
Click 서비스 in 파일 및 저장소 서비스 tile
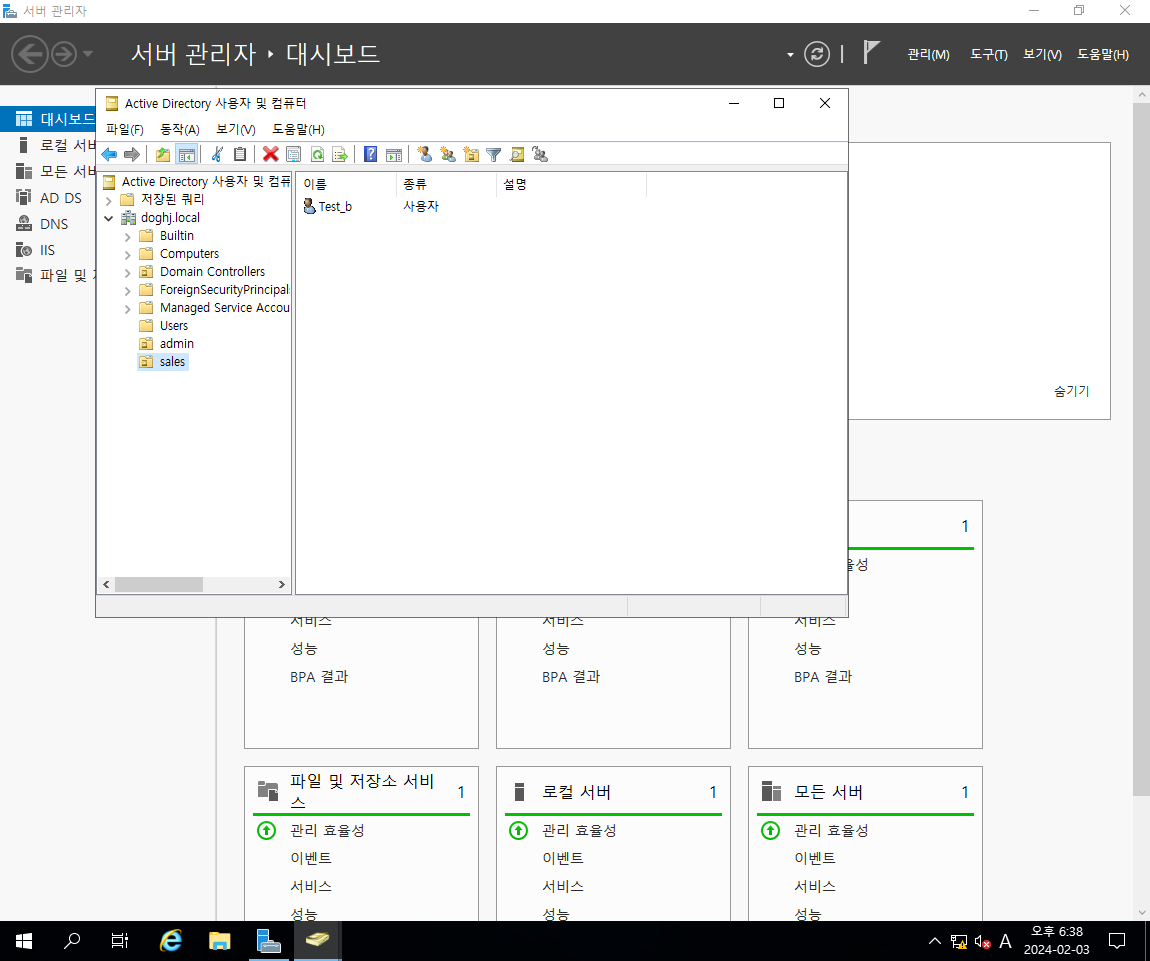310,886
